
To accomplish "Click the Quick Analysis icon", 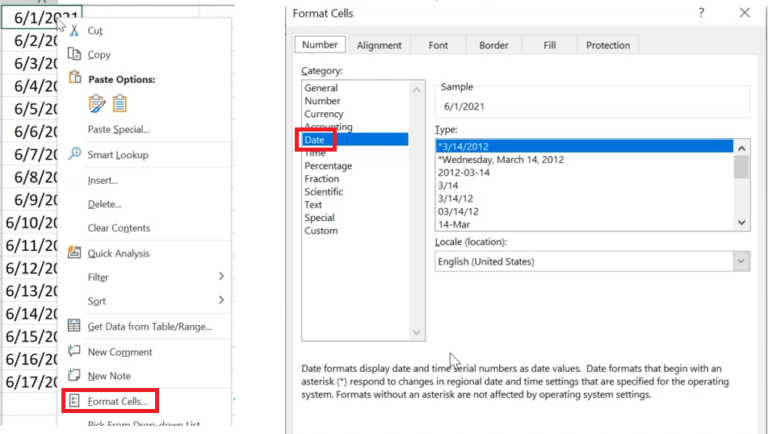I will tap(73, 253).
